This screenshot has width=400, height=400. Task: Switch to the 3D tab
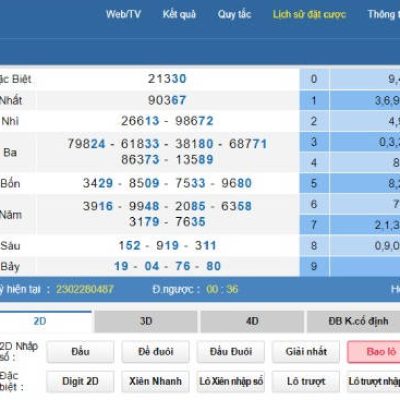pos(146,321)
